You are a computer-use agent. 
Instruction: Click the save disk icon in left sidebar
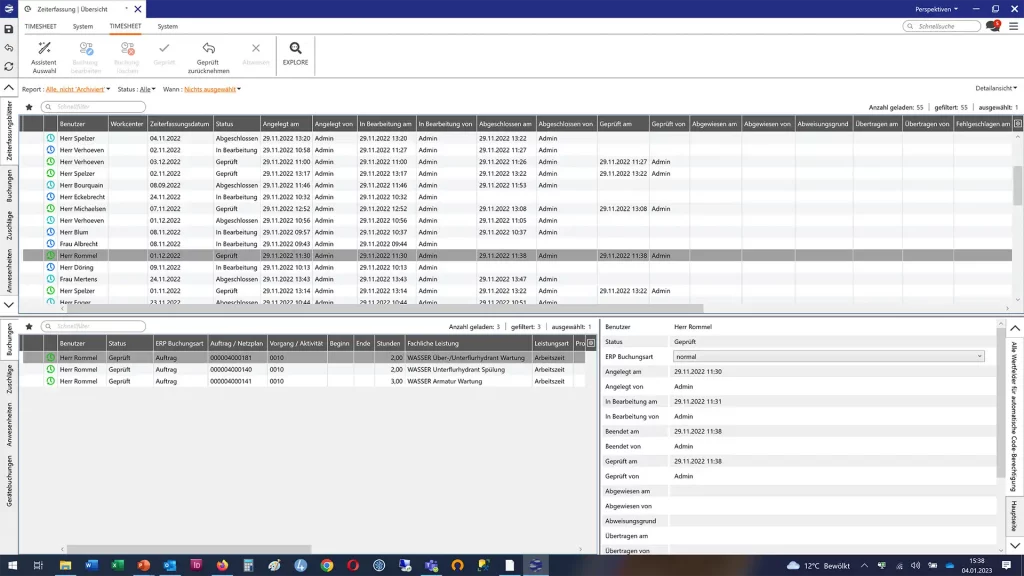9,29
